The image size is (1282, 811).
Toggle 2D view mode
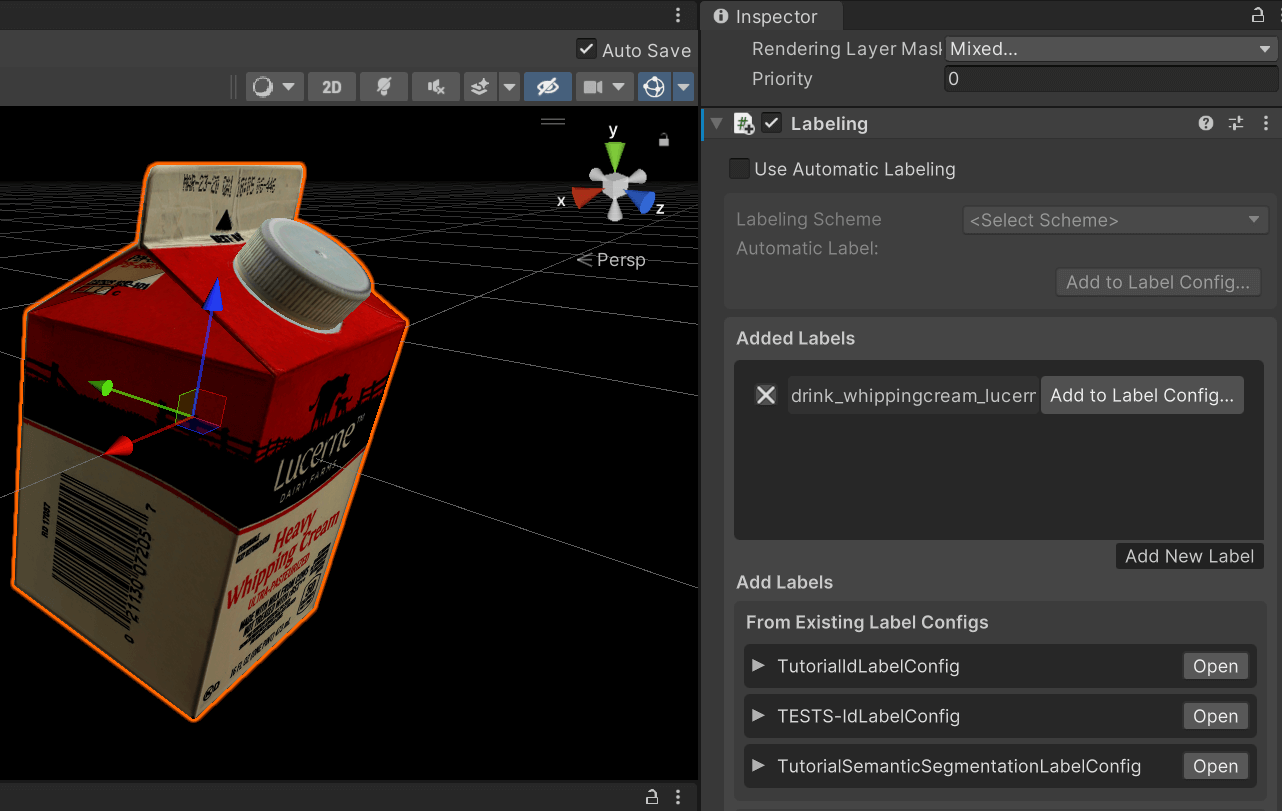click(332, 87)
